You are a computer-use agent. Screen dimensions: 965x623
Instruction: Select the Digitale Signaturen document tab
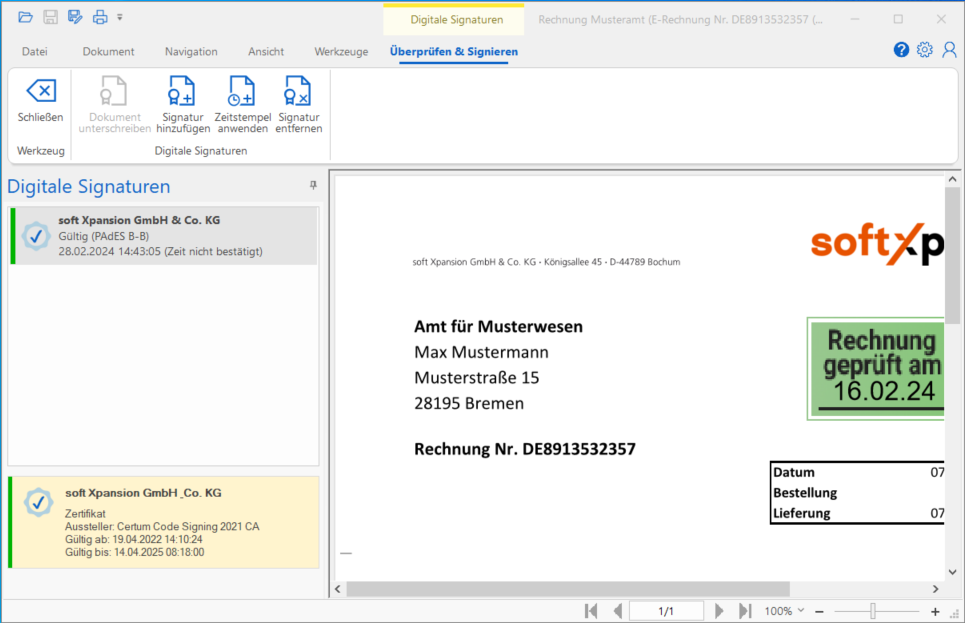pyautogui.click(x=455, y=19)
